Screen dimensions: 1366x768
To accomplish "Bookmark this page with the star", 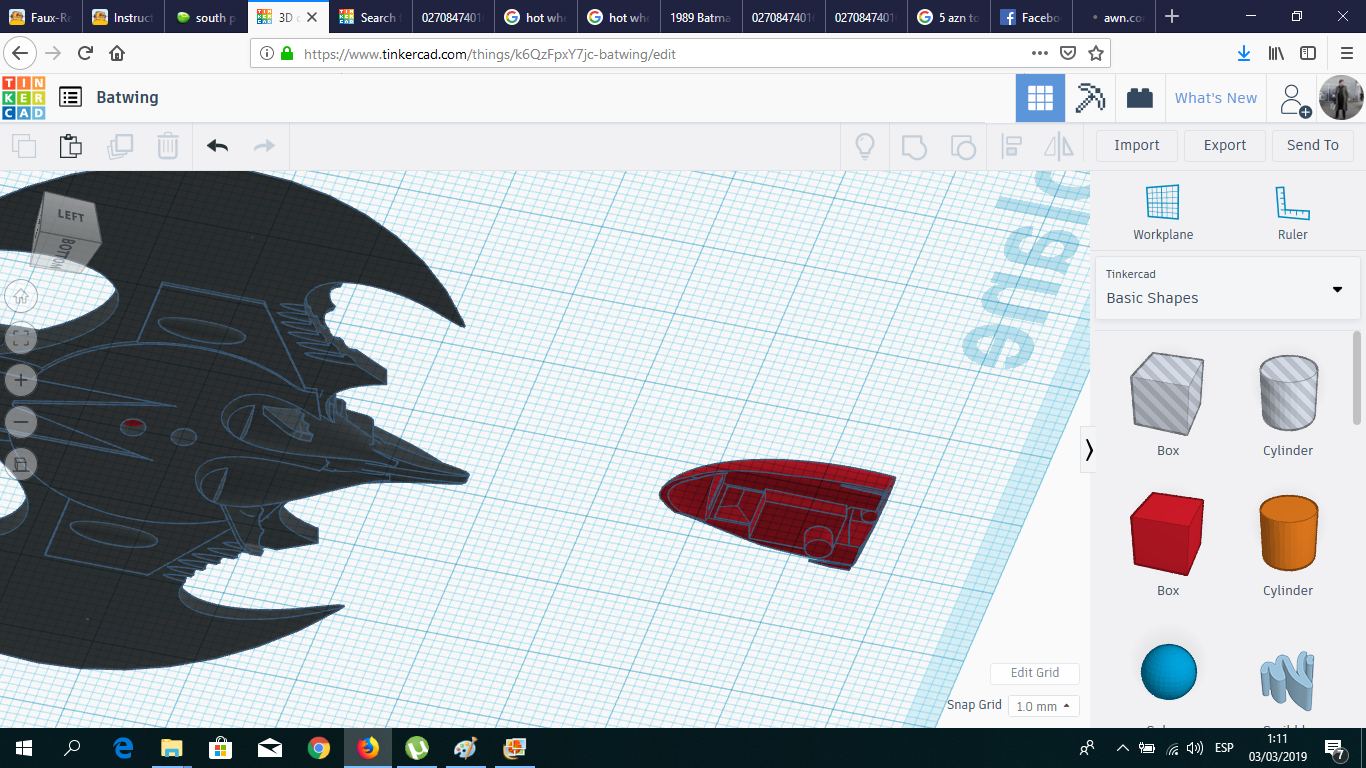I will coord(1096,53).
